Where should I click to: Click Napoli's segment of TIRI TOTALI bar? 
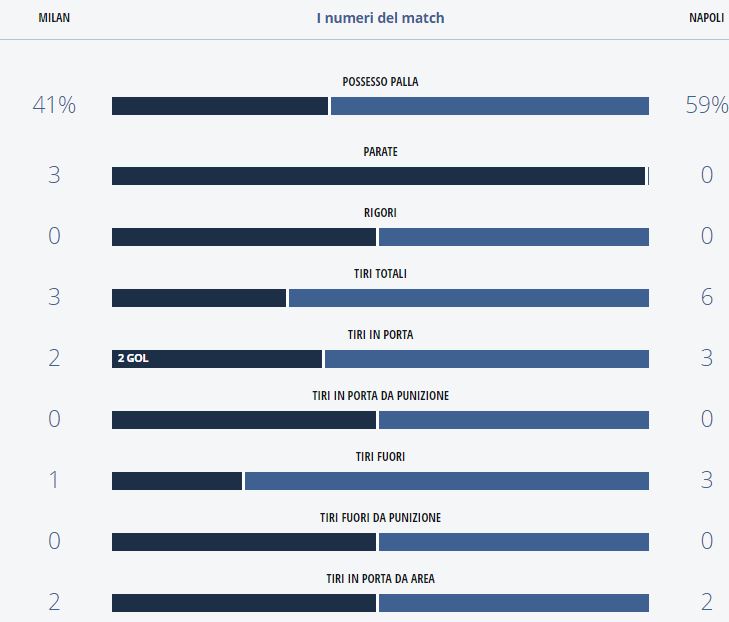point(468,298)
